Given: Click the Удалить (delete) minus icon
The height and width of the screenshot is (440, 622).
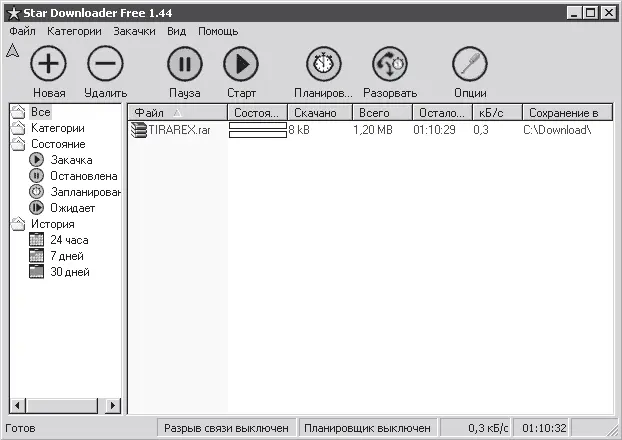Looking at the screenshot, I should [105, 66].
